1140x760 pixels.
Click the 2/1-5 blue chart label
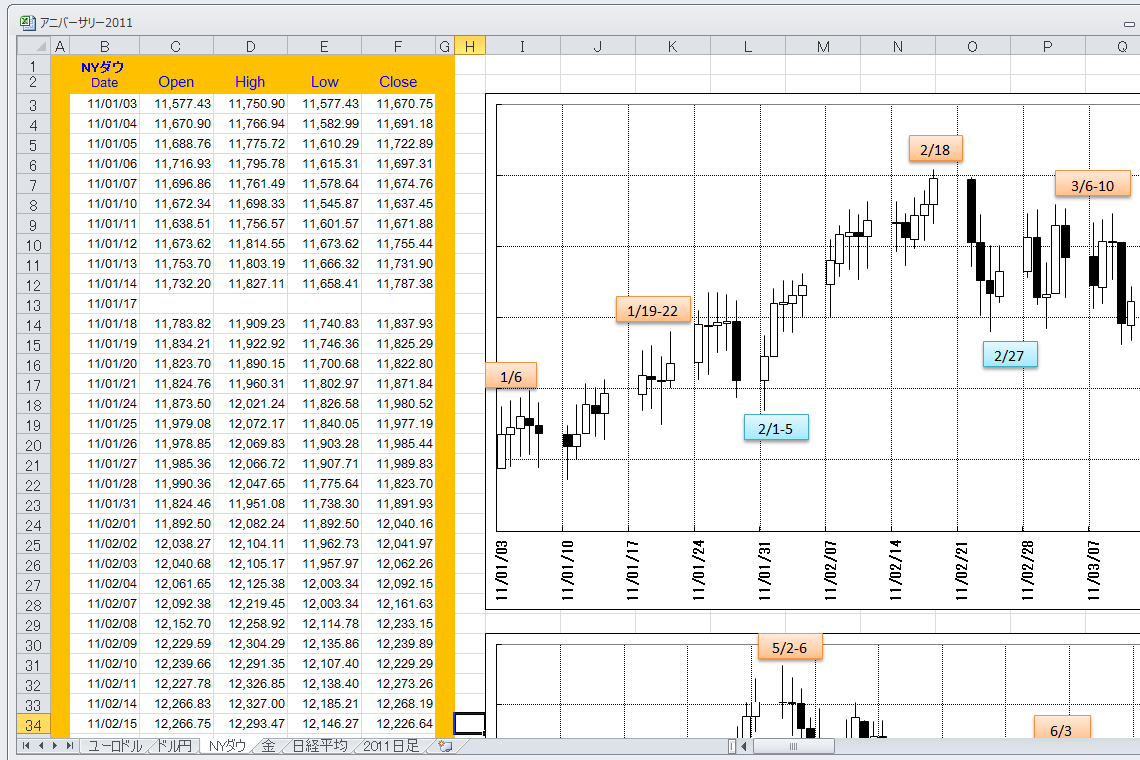coord(775,428)
